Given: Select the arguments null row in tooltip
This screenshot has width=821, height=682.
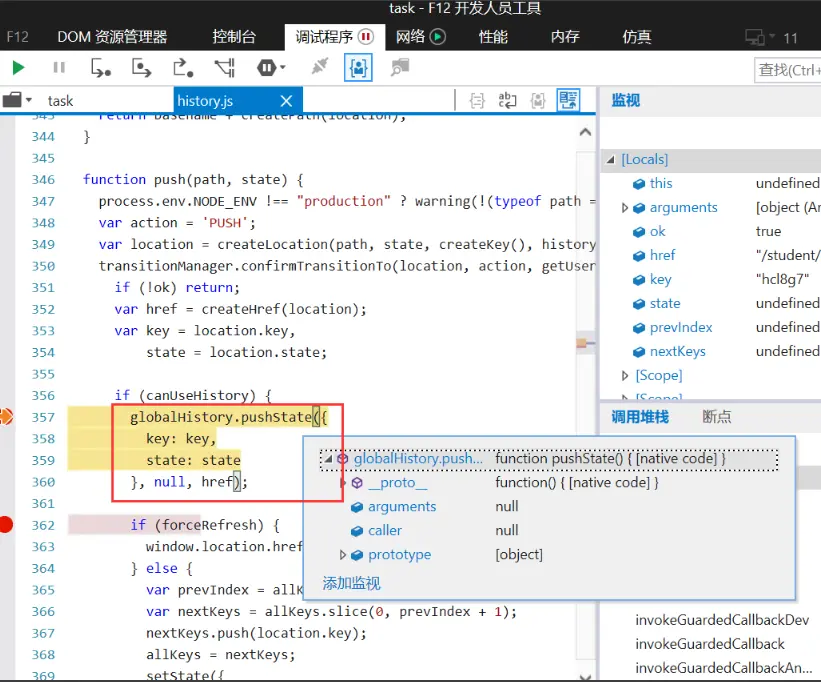Looking at the screenshot, I should [x=549, y=507].
